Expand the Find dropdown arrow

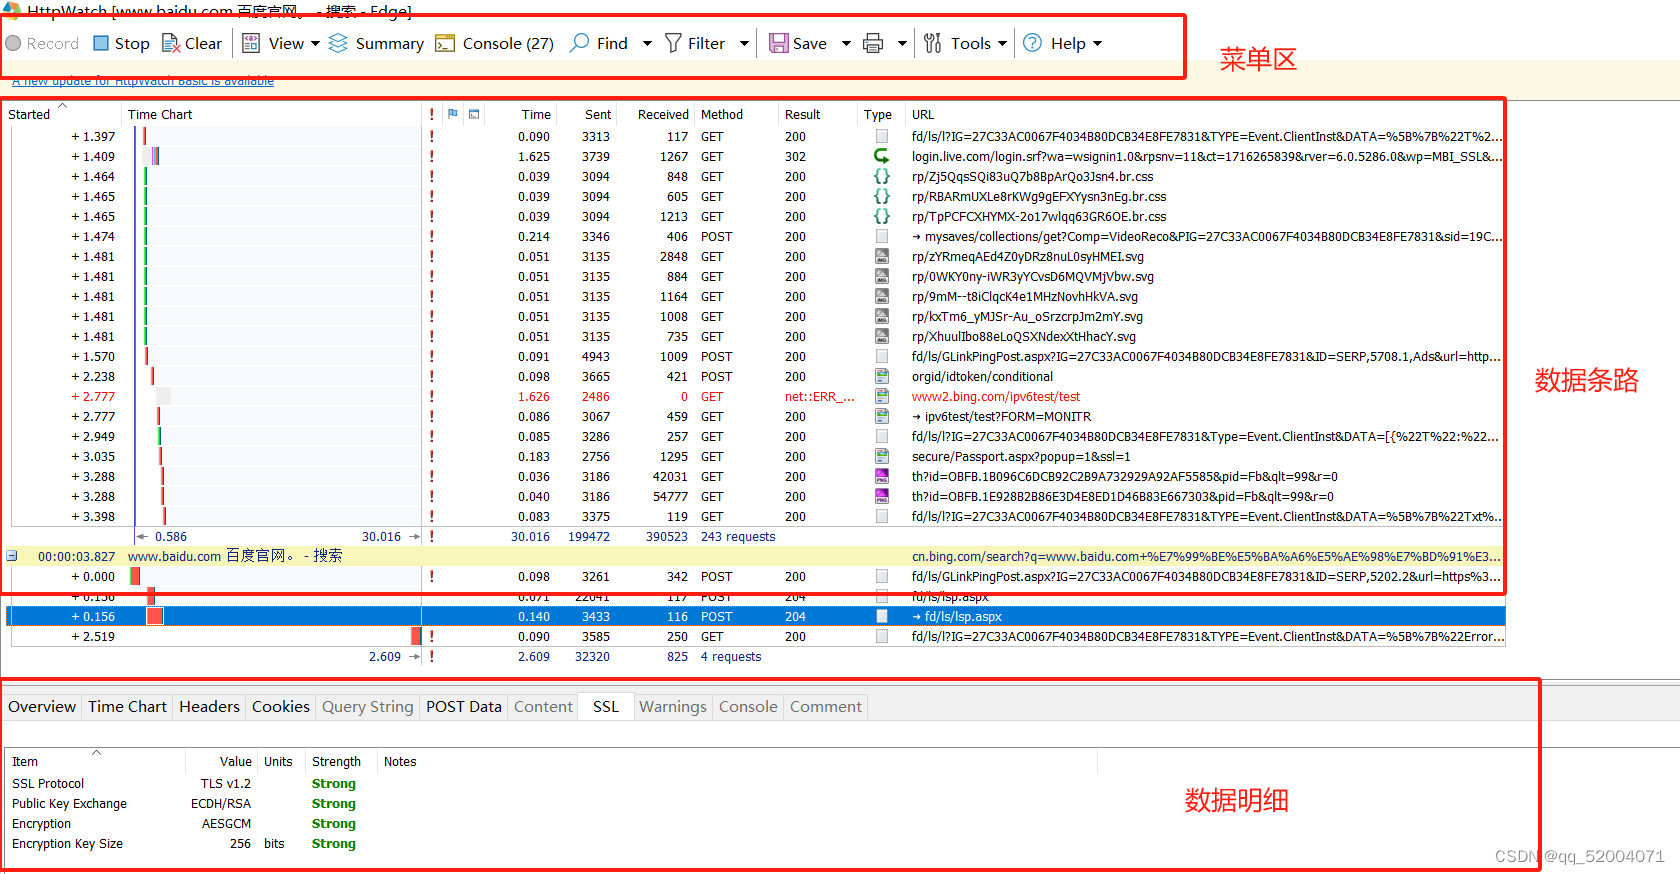coord(647,44)
